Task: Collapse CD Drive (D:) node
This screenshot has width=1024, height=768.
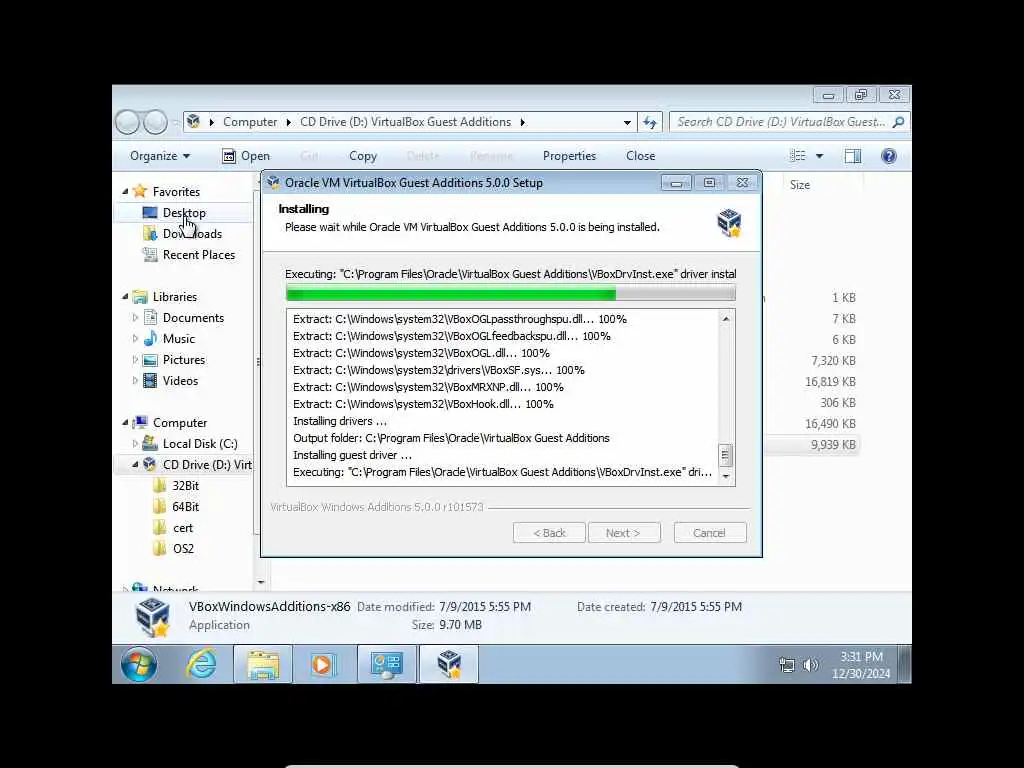Action: tap(135, 465)
